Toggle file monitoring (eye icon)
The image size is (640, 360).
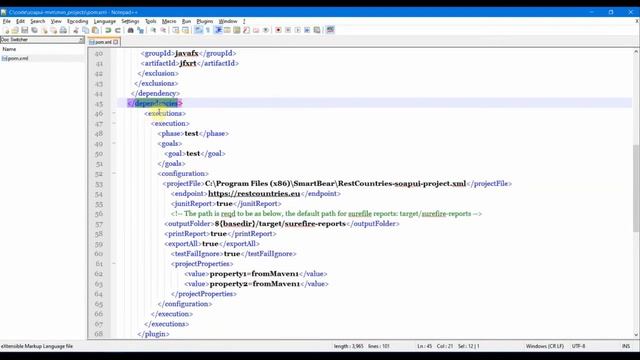coord(266,30)
